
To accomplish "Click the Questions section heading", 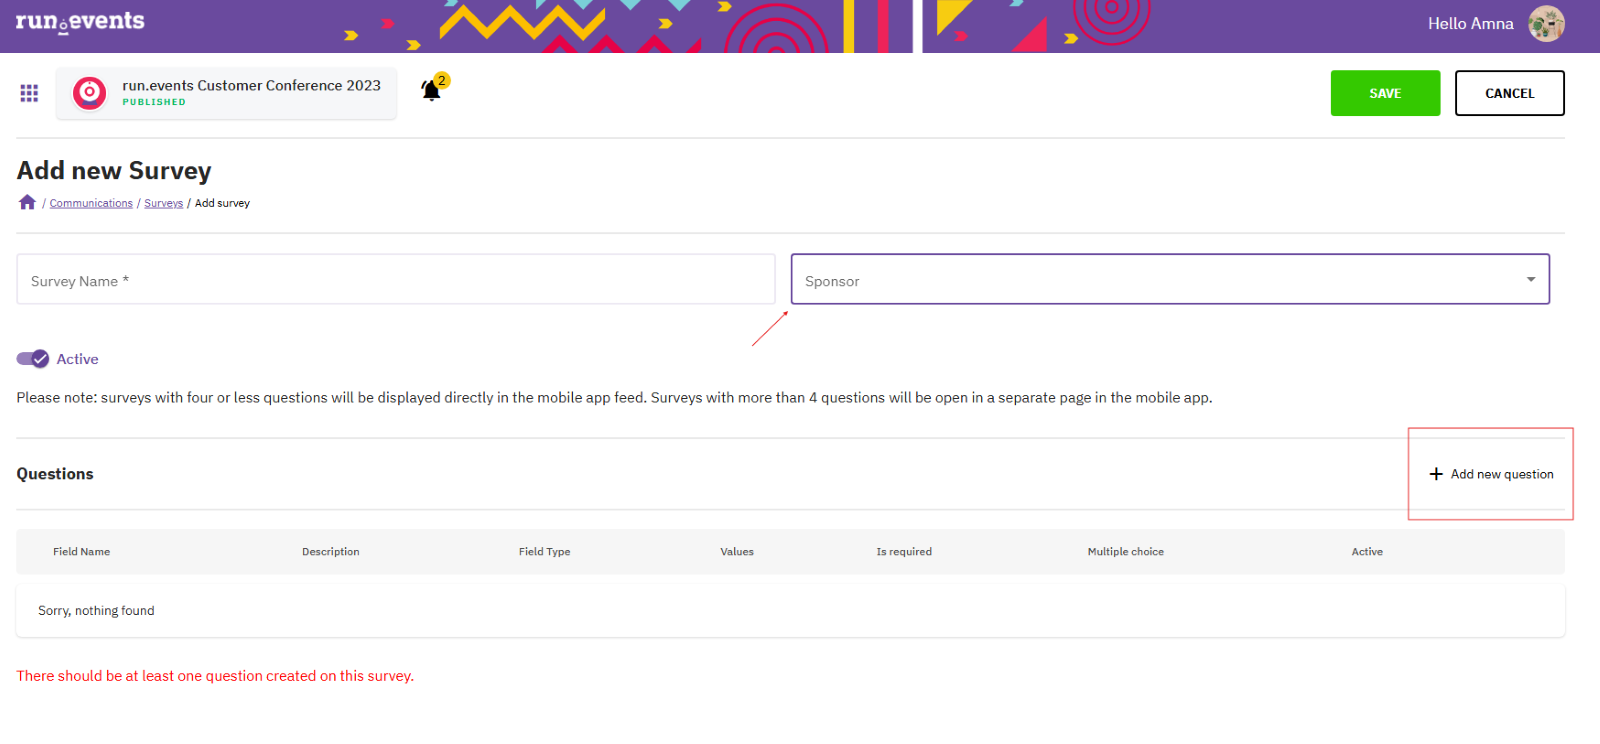I will click(x=55, y=474).
